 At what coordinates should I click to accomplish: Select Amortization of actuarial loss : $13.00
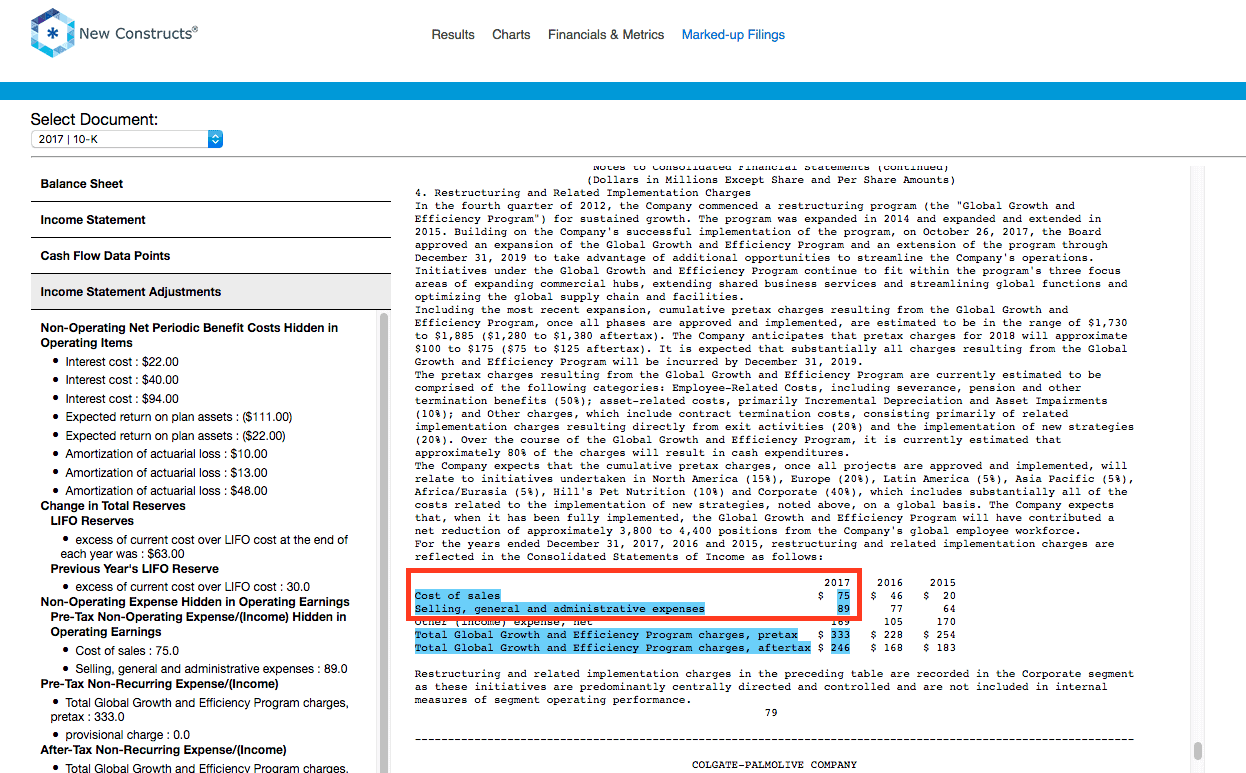click(167, 473)
